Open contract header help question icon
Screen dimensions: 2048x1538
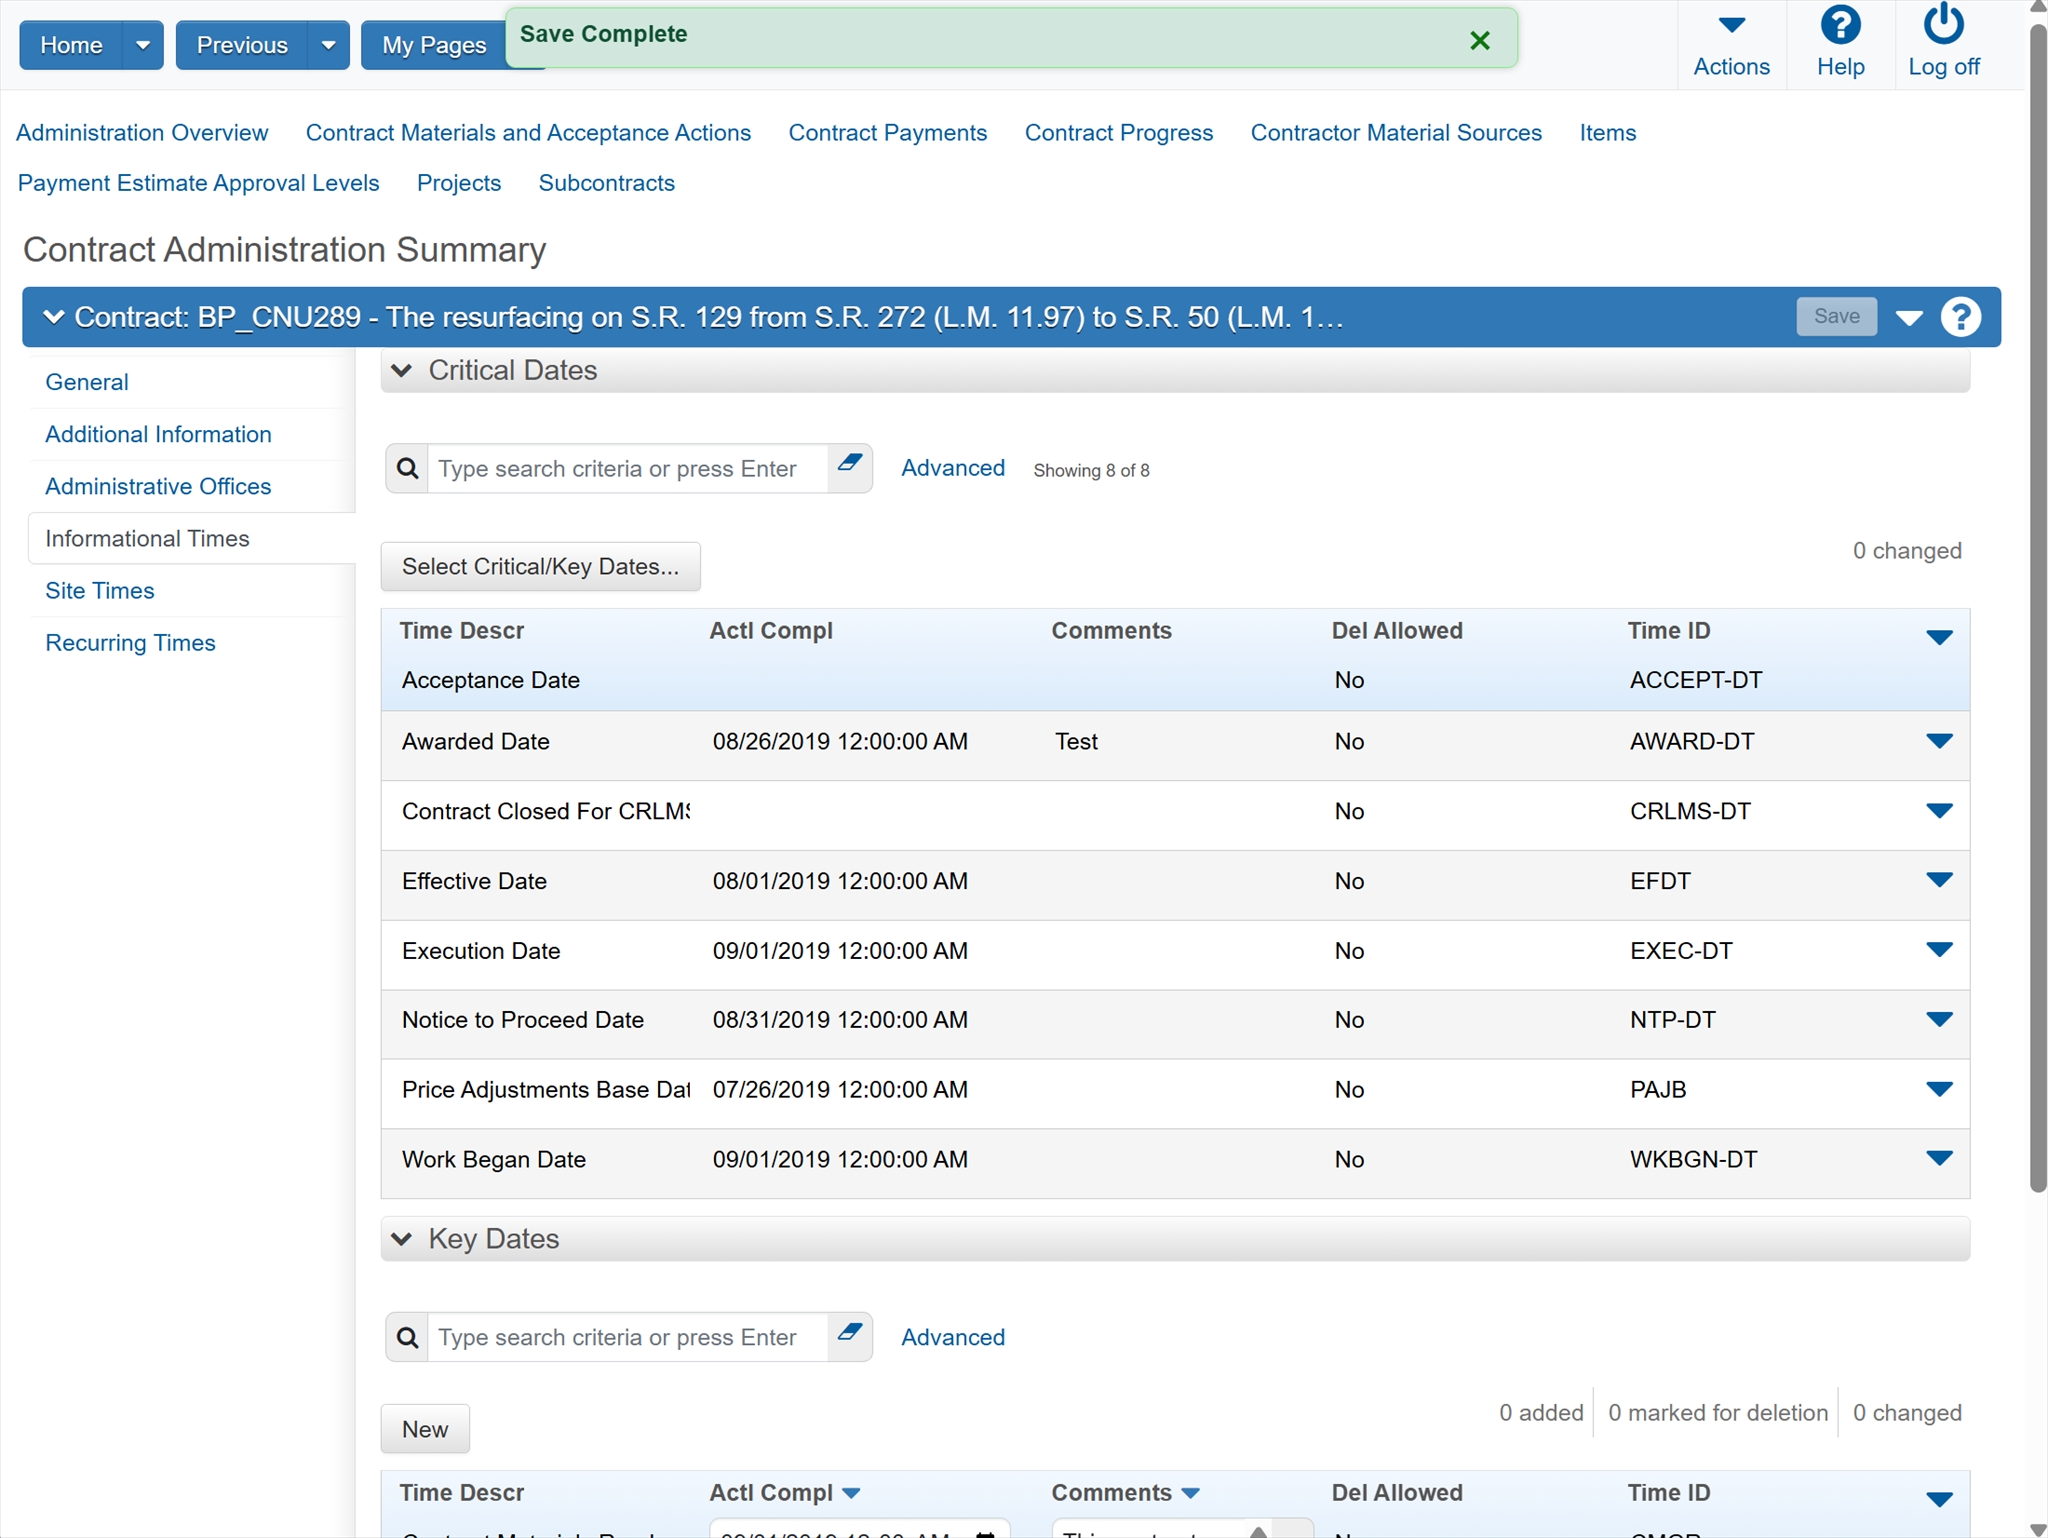[x=1960, y=318]
